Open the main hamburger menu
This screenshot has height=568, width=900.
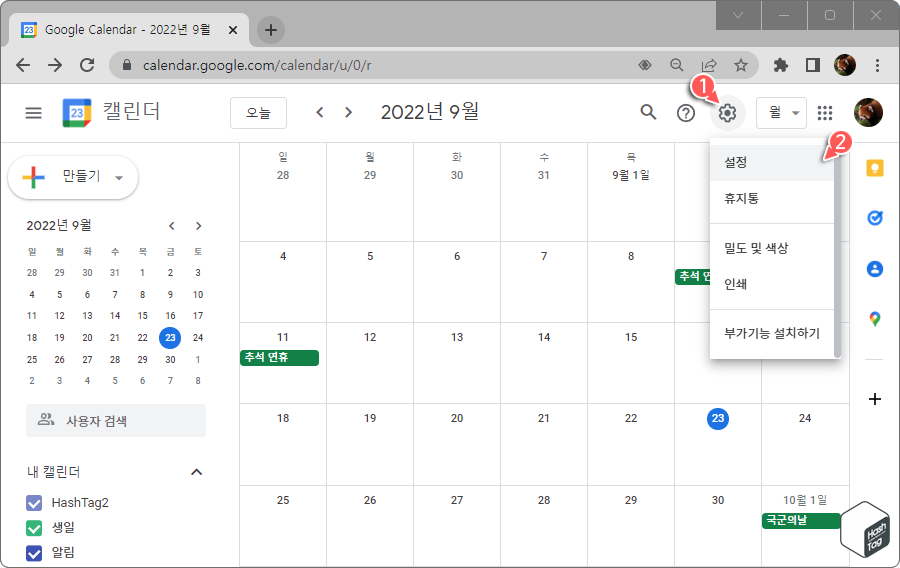click(34, 112)
